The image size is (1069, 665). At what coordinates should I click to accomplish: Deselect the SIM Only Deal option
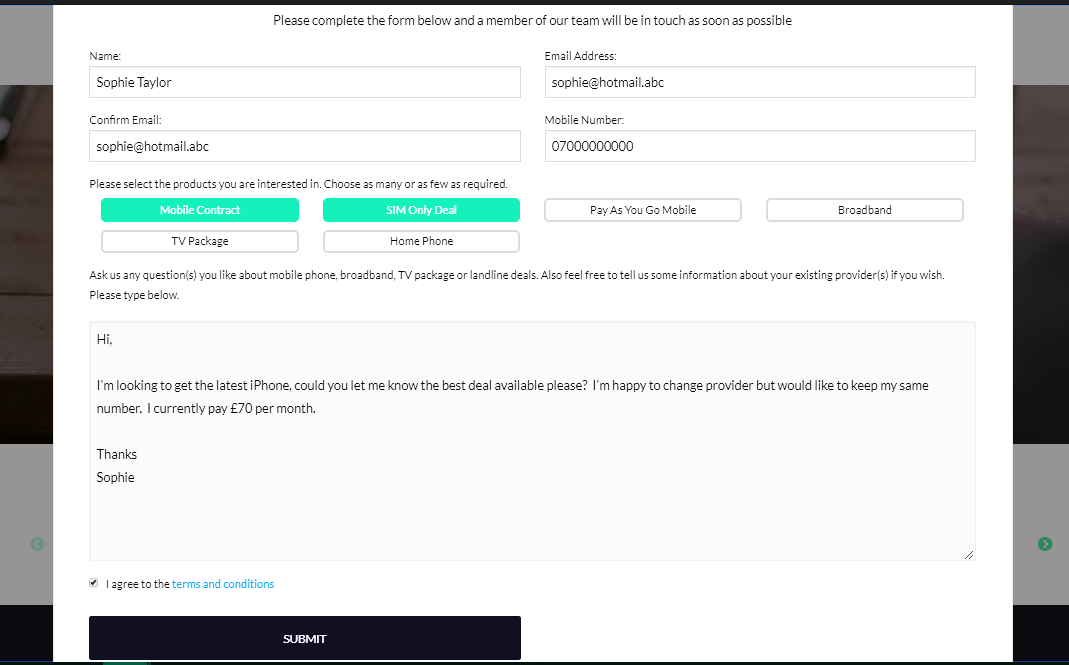coord(421,210)
